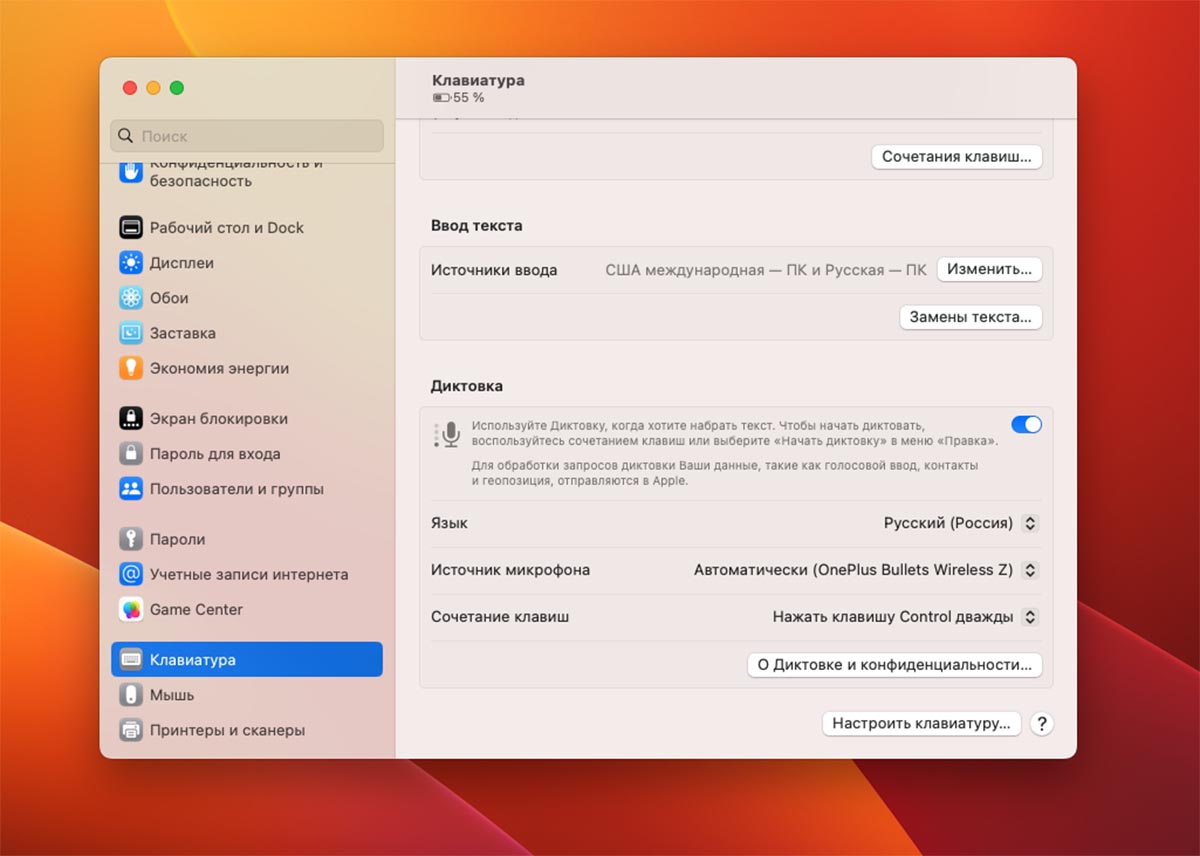The width and height of the screenshot is (1200, 856).
Task: Select Рабочий стол и Dock in sidebar
Action: 246,227
